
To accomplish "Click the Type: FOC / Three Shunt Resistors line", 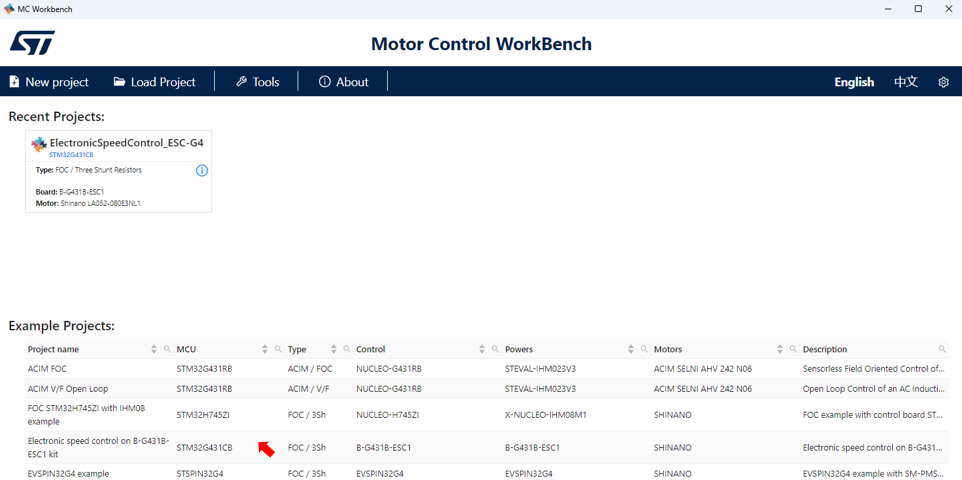I will 88,170.
